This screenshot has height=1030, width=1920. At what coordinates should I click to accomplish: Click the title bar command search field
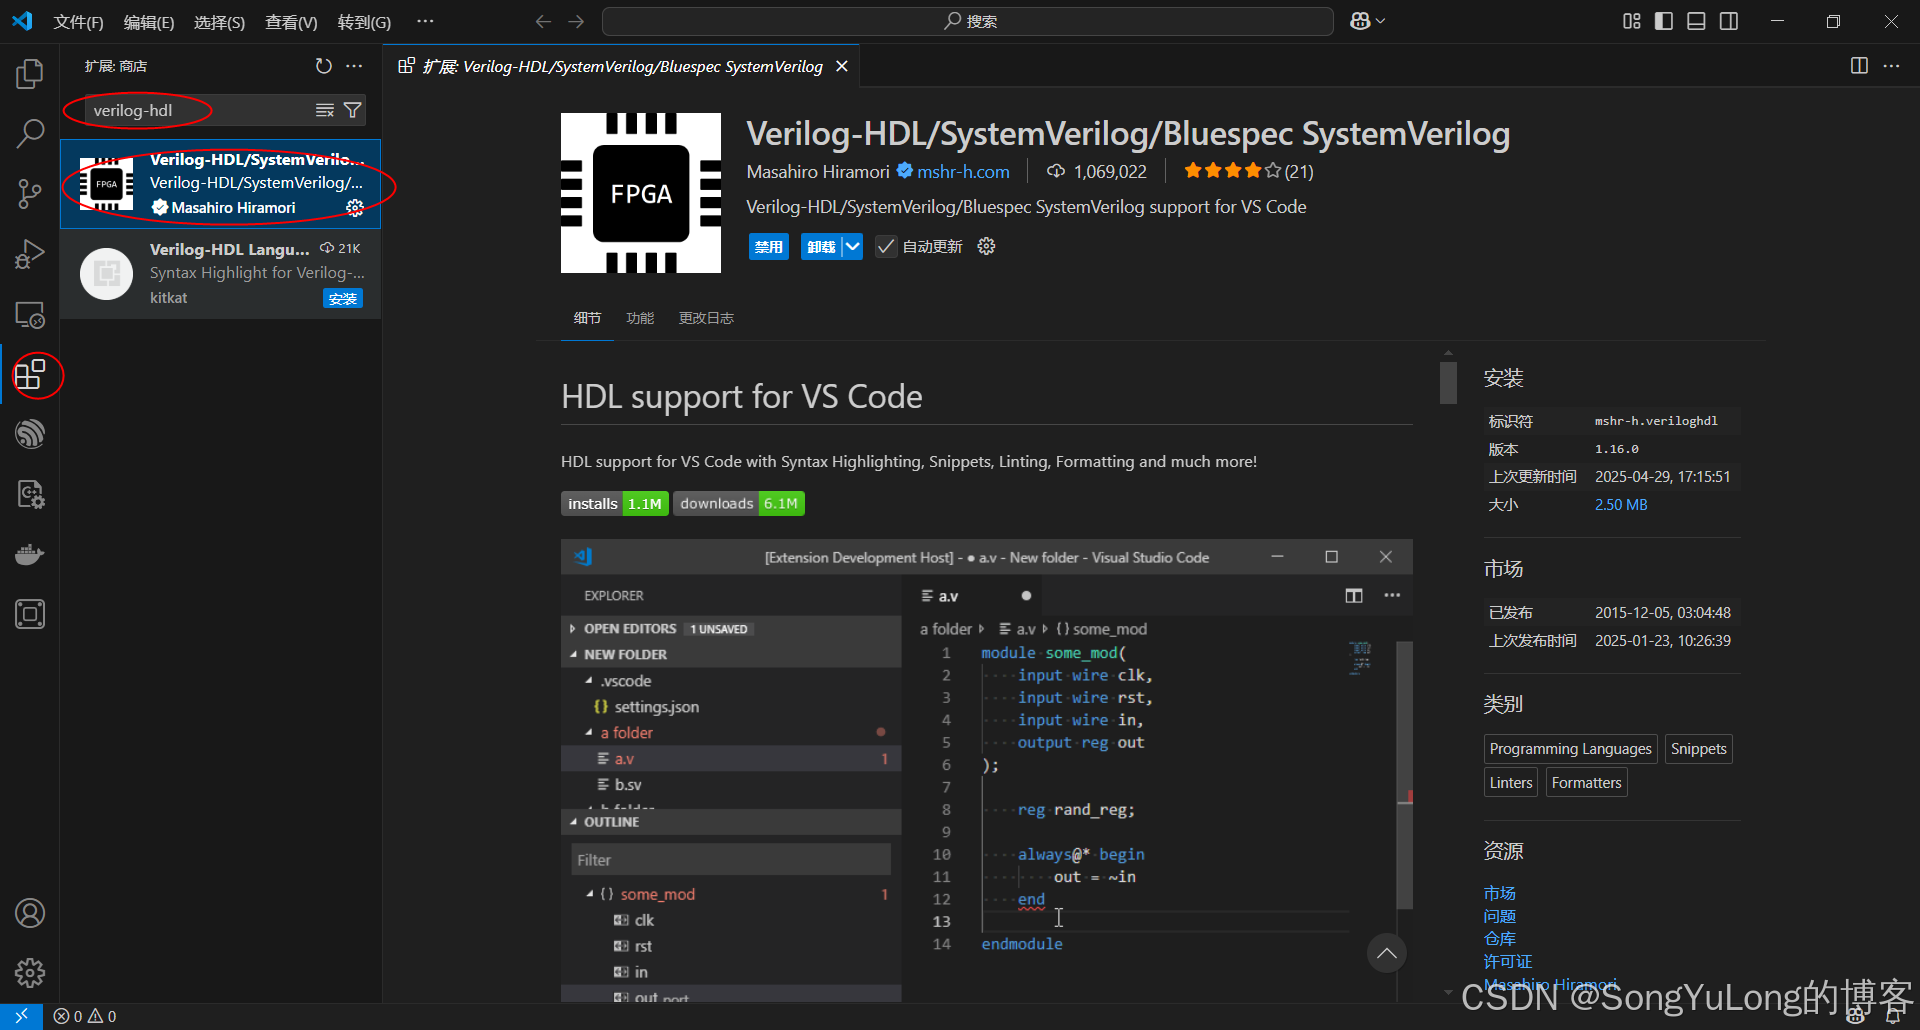pos(968,21)
